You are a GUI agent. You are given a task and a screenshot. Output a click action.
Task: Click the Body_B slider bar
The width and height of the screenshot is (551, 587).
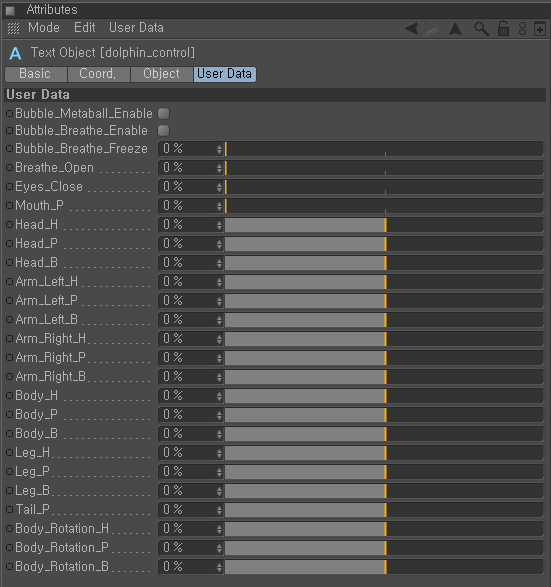(384, 434)
